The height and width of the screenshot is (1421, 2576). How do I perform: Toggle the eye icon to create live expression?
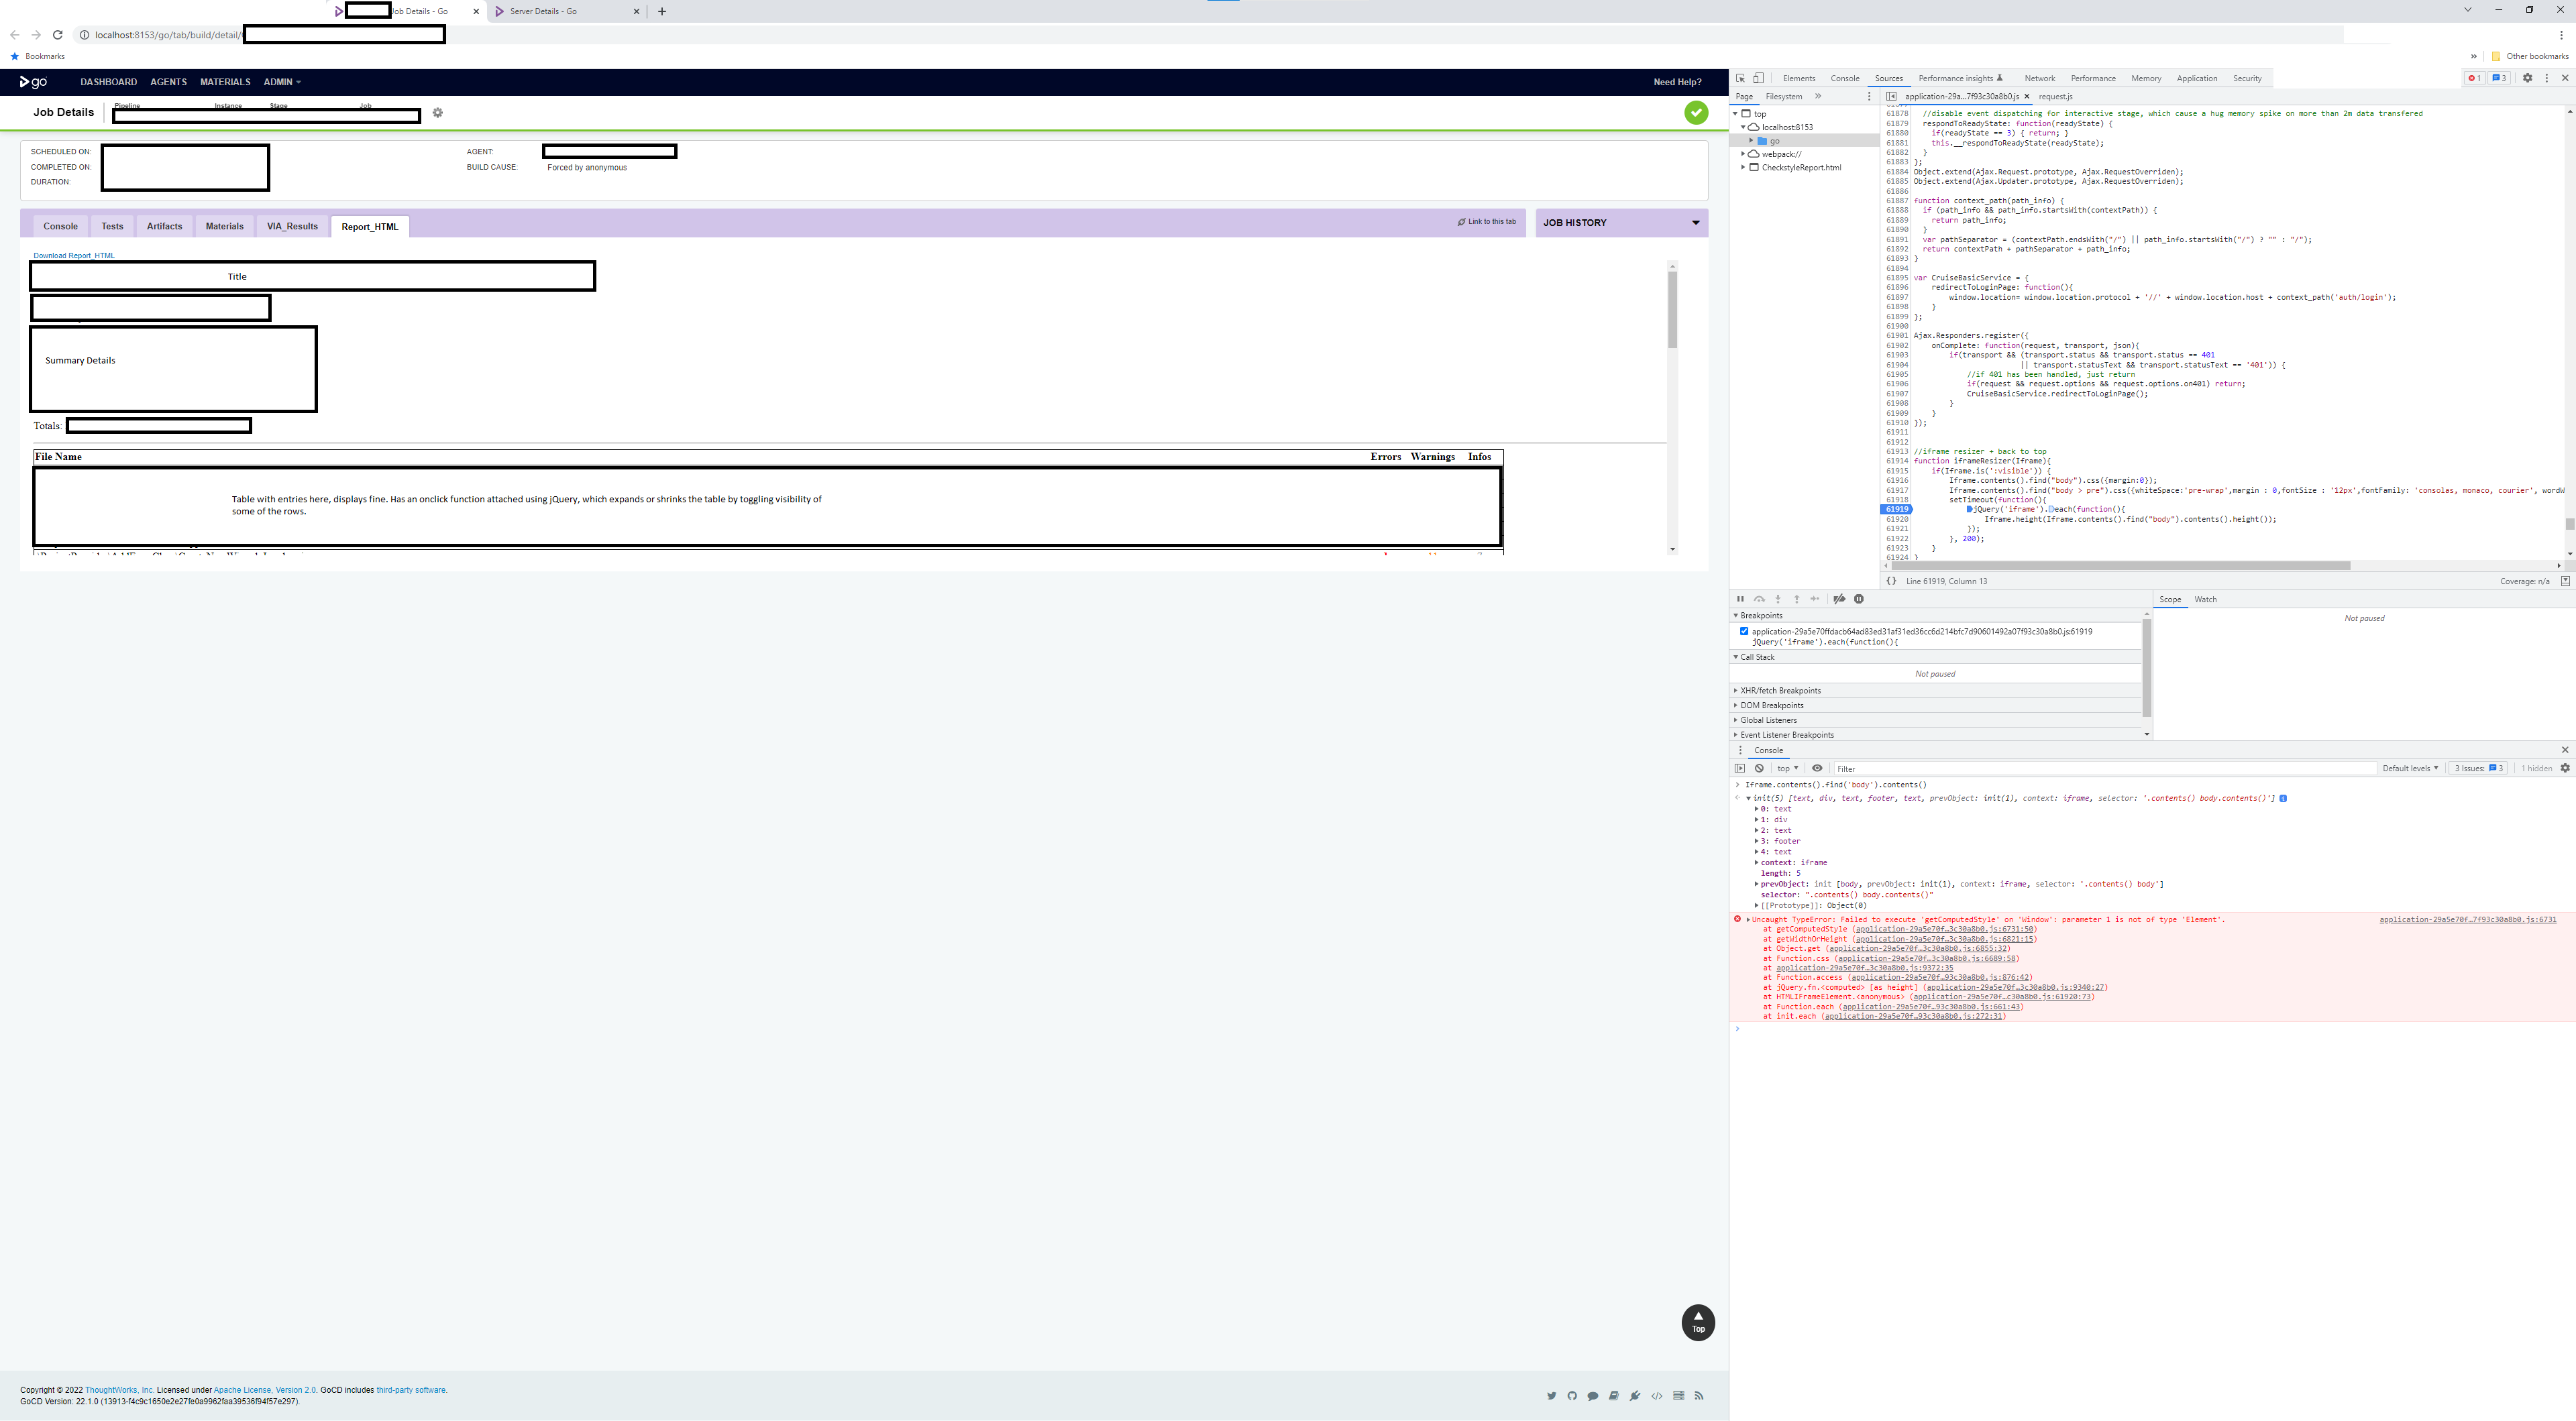pos(1817,767)
